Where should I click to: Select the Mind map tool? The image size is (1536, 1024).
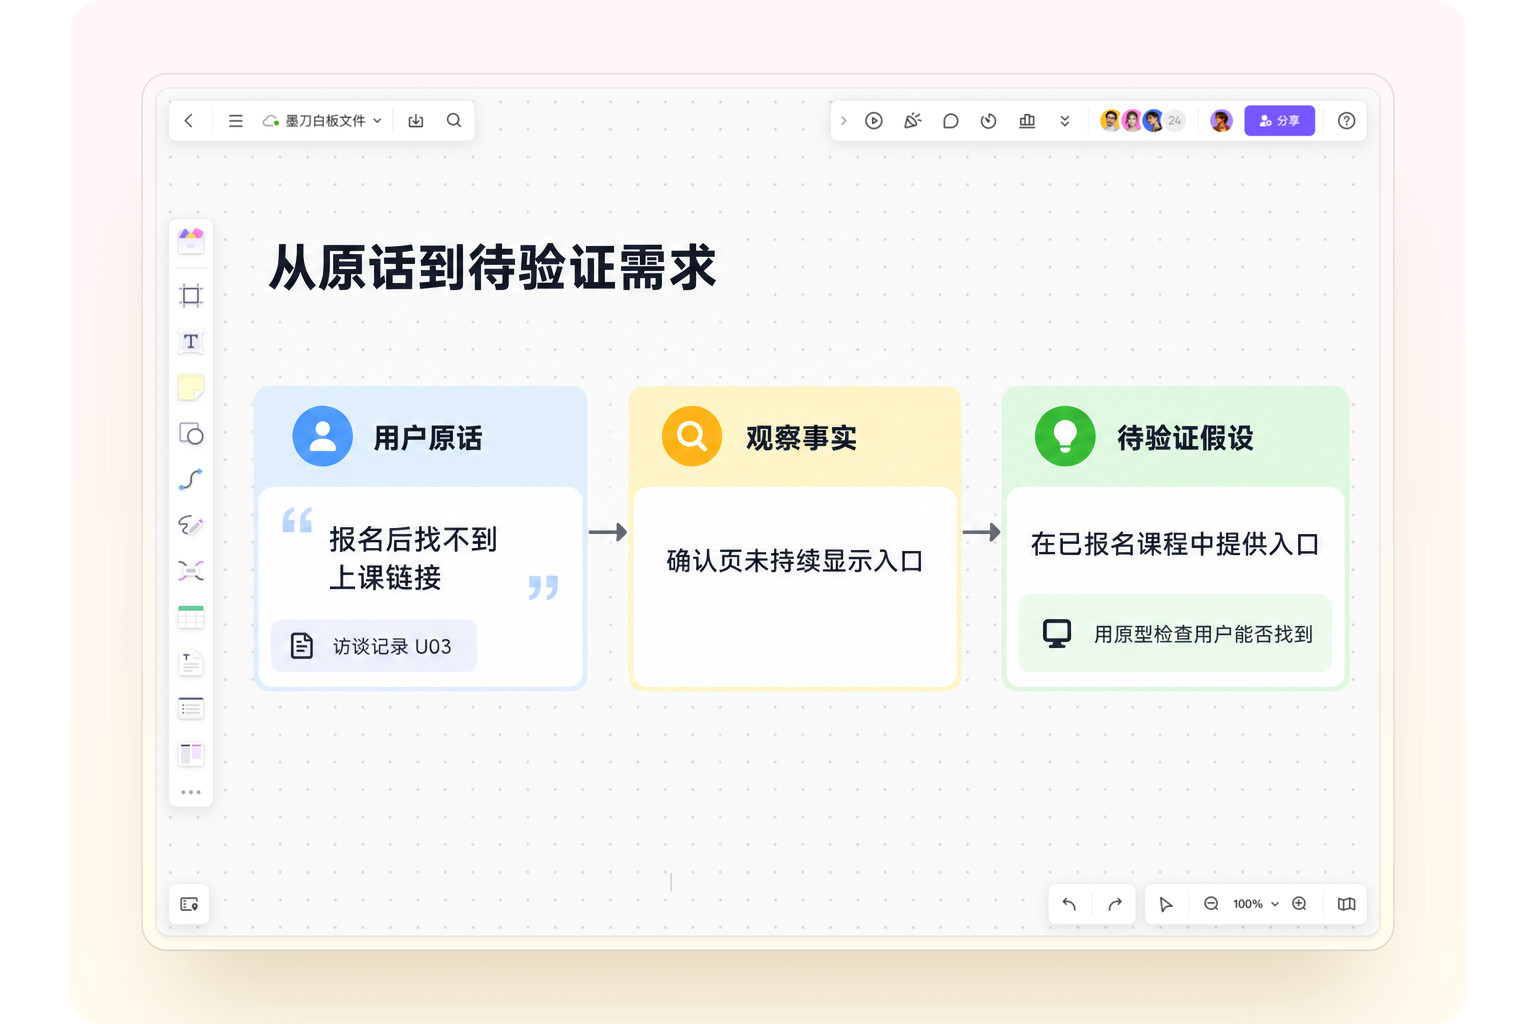point(191,571)
